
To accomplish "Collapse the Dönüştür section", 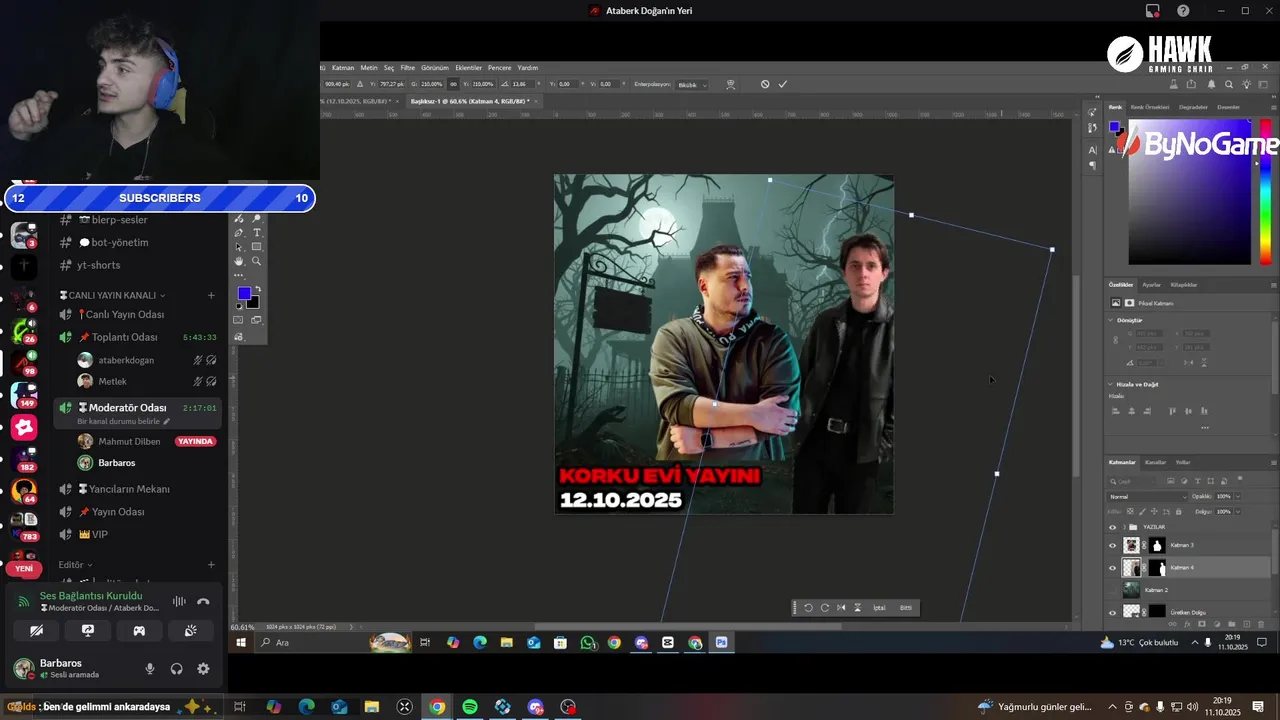I will [1111, 320].
